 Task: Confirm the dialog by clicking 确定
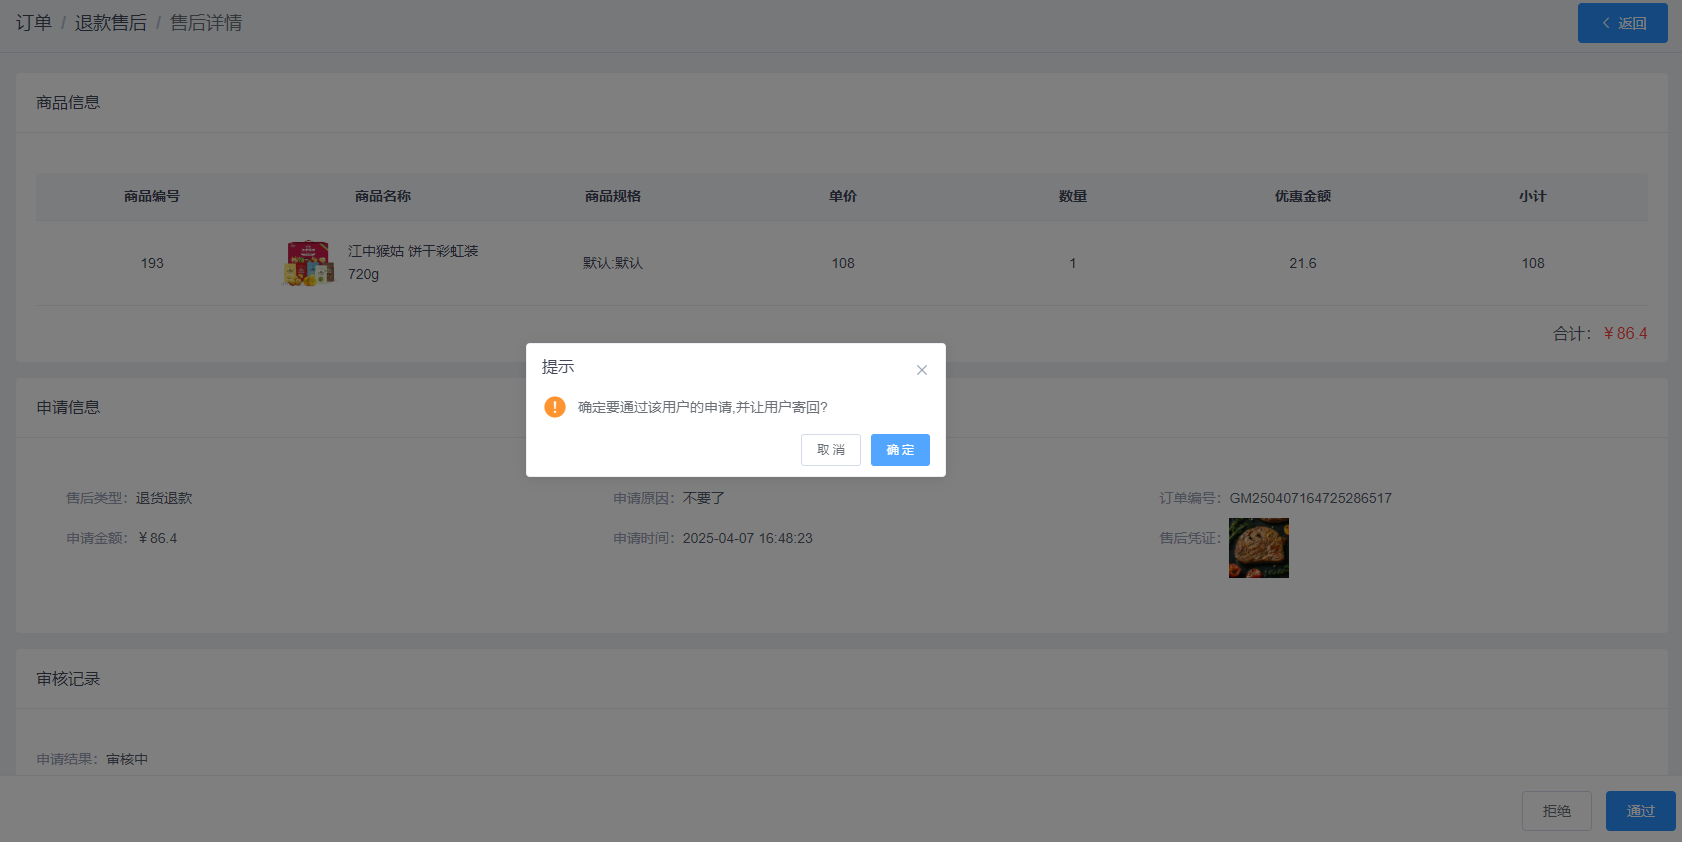(x=899, y=450)
